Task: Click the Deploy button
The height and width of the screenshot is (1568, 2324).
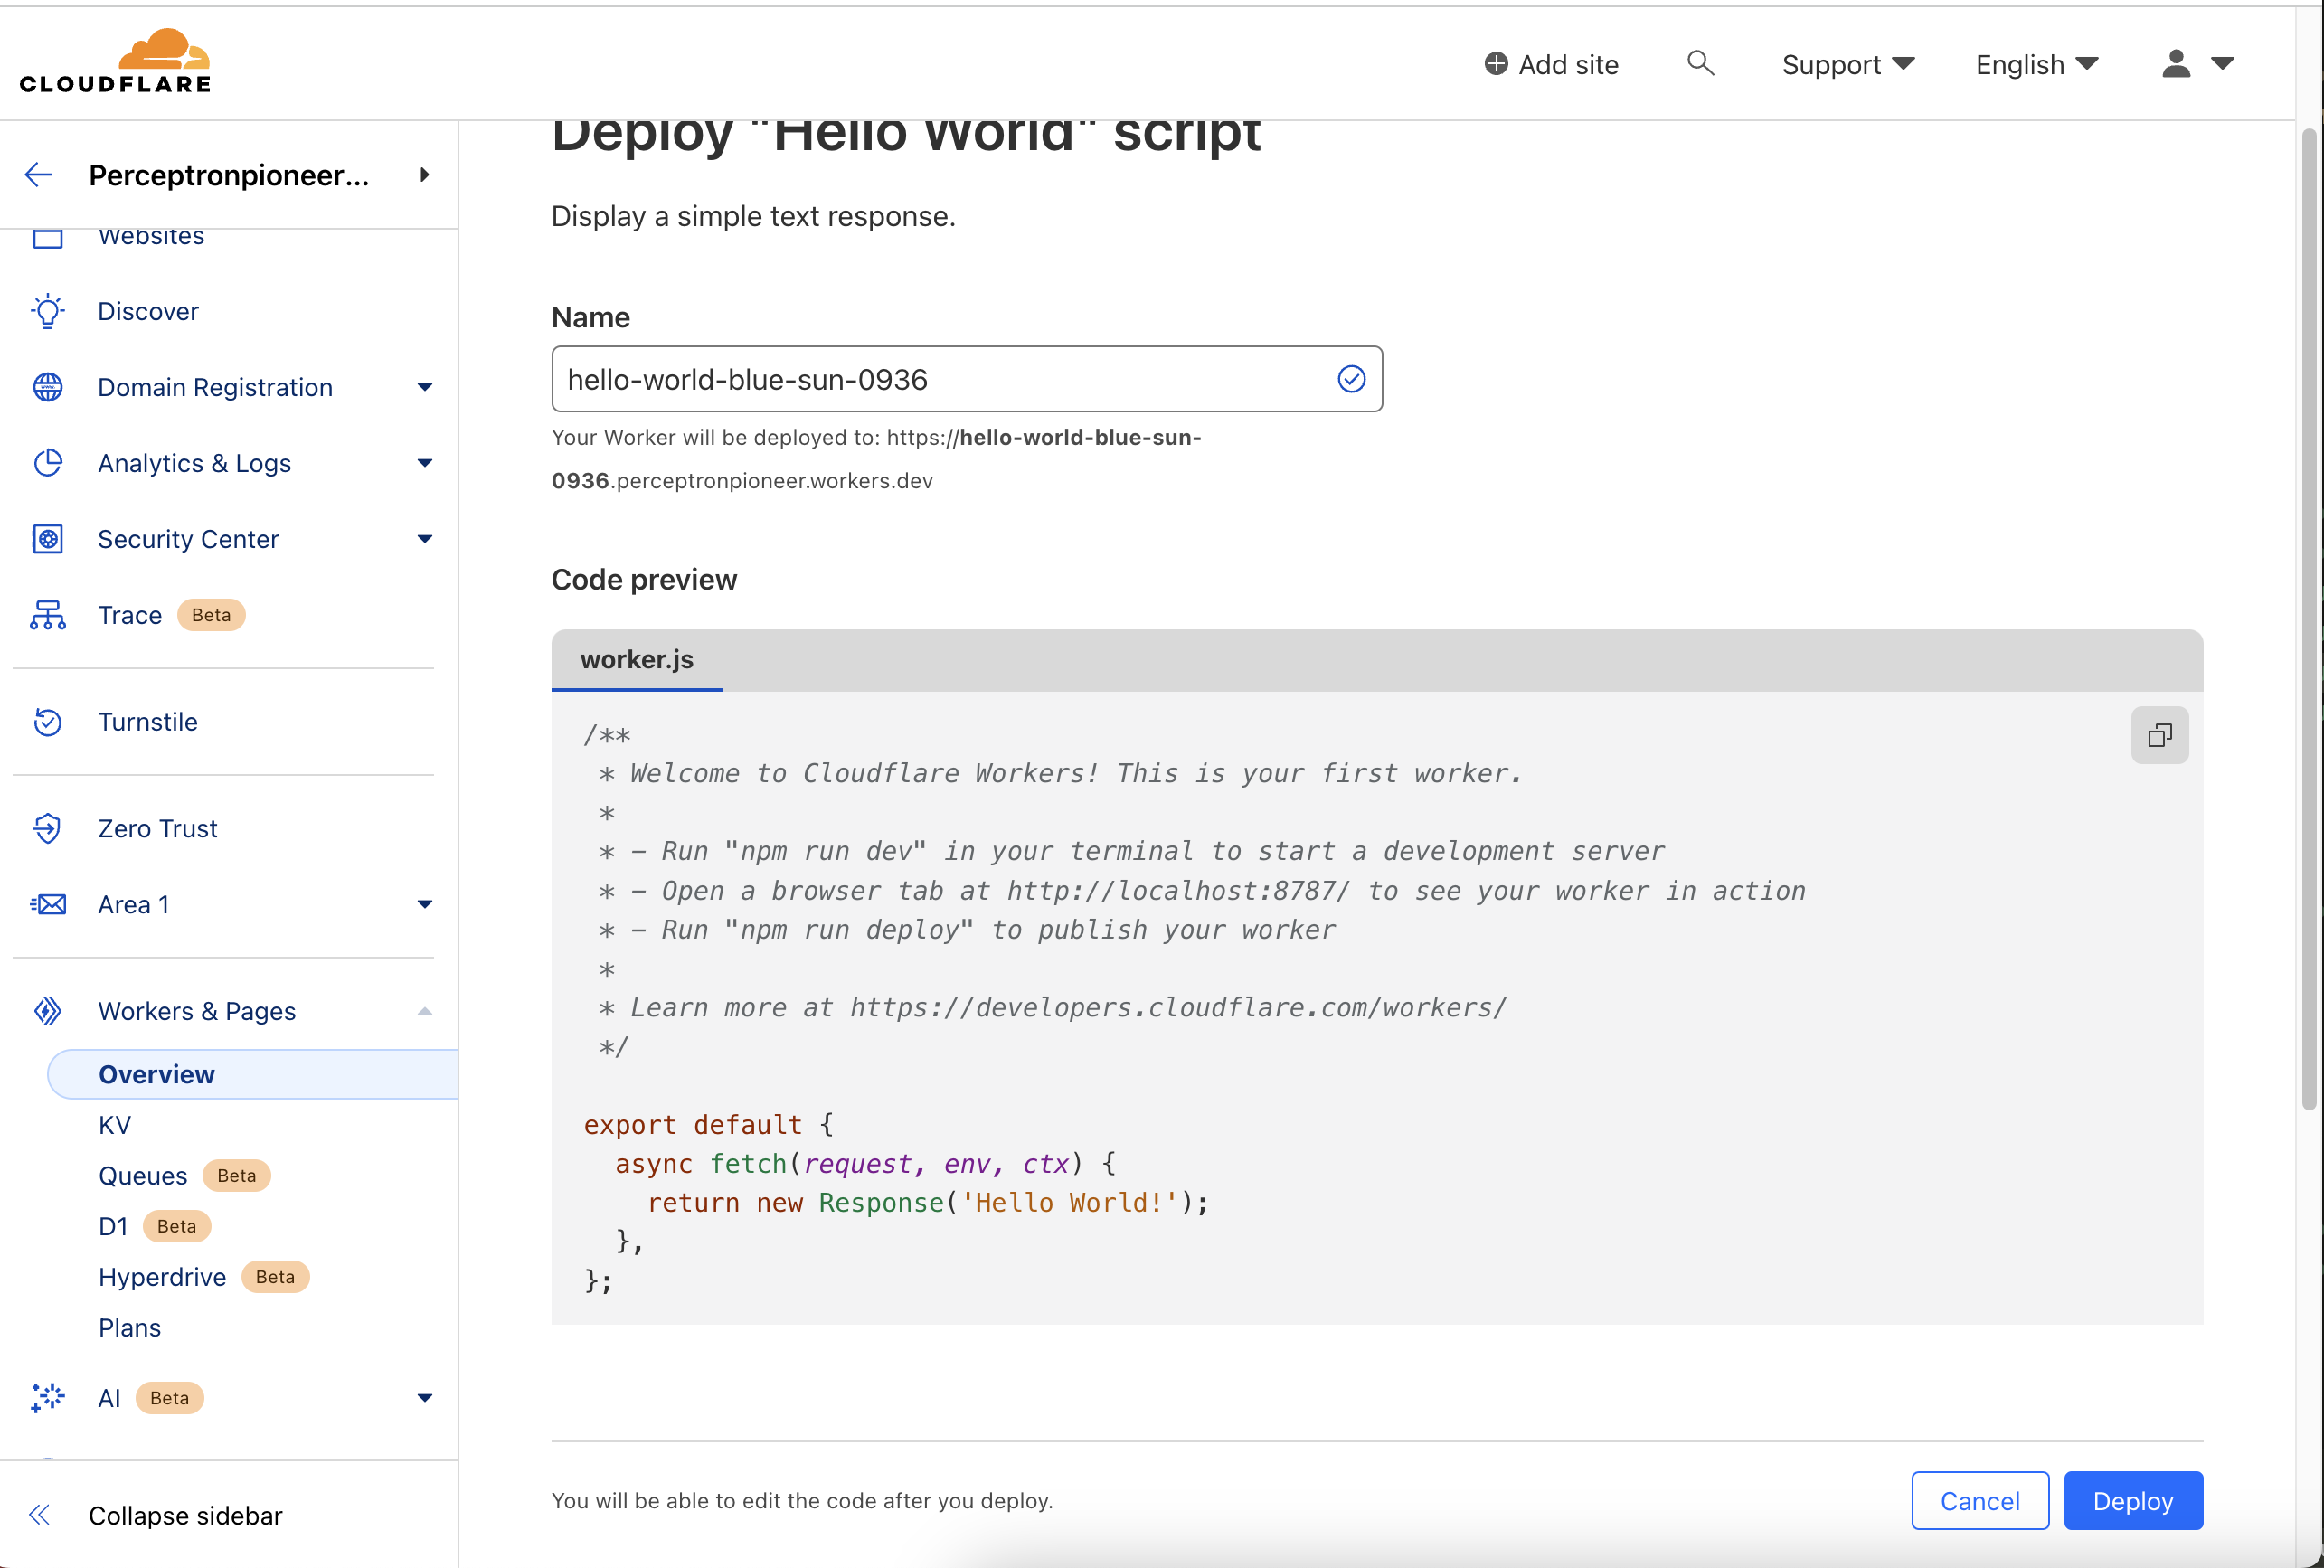Action: 2133,1501
